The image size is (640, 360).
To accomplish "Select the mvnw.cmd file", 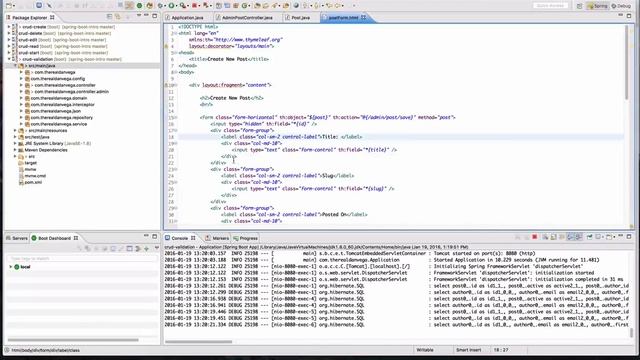I will pyautogui.click(x=35, y=176).
